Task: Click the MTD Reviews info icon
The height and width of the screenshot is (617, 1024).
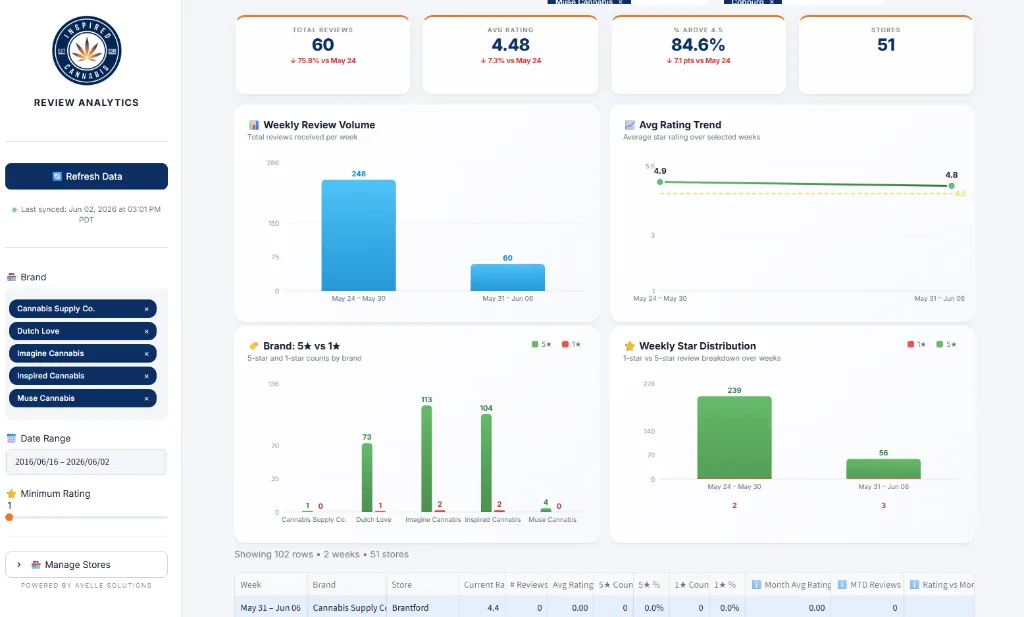Action: (x=842, y=585)
